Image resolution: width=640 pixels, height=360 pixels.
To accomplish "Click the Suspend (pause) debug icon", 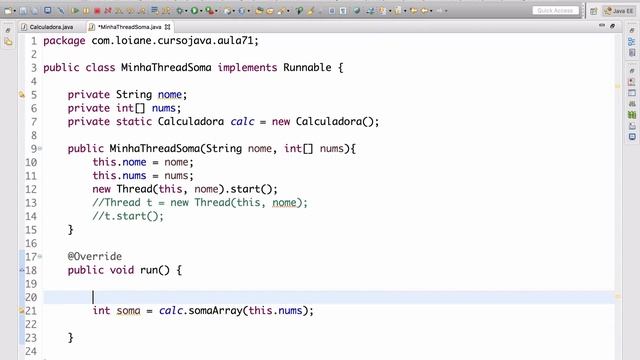I will coord(86,11).
